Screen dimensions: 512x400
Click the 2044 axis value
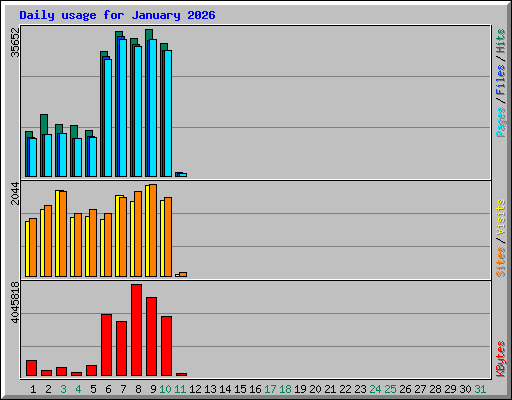(x=15, y=193)
